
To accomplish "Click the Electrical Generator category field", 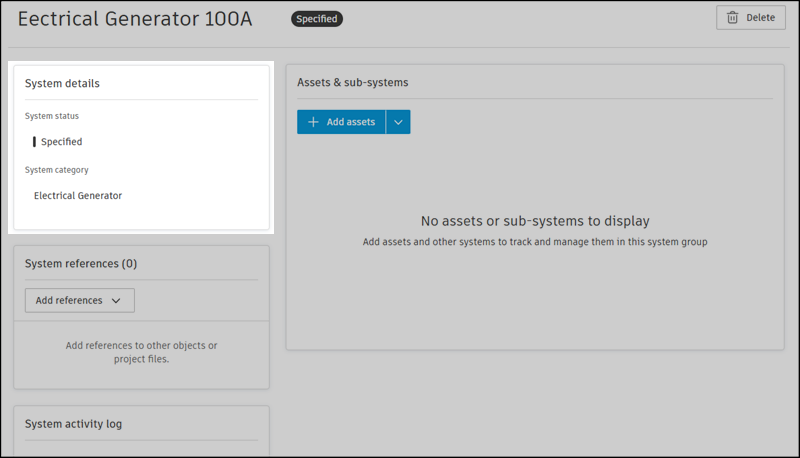I will (78, 195).
